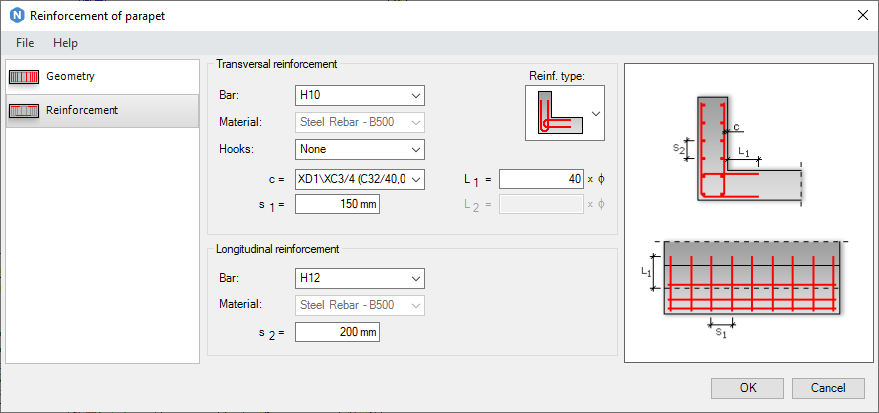Select the Geometry item in sidebar
The height and width of the screenshot is (413, 879).
[x=70, y=76]
